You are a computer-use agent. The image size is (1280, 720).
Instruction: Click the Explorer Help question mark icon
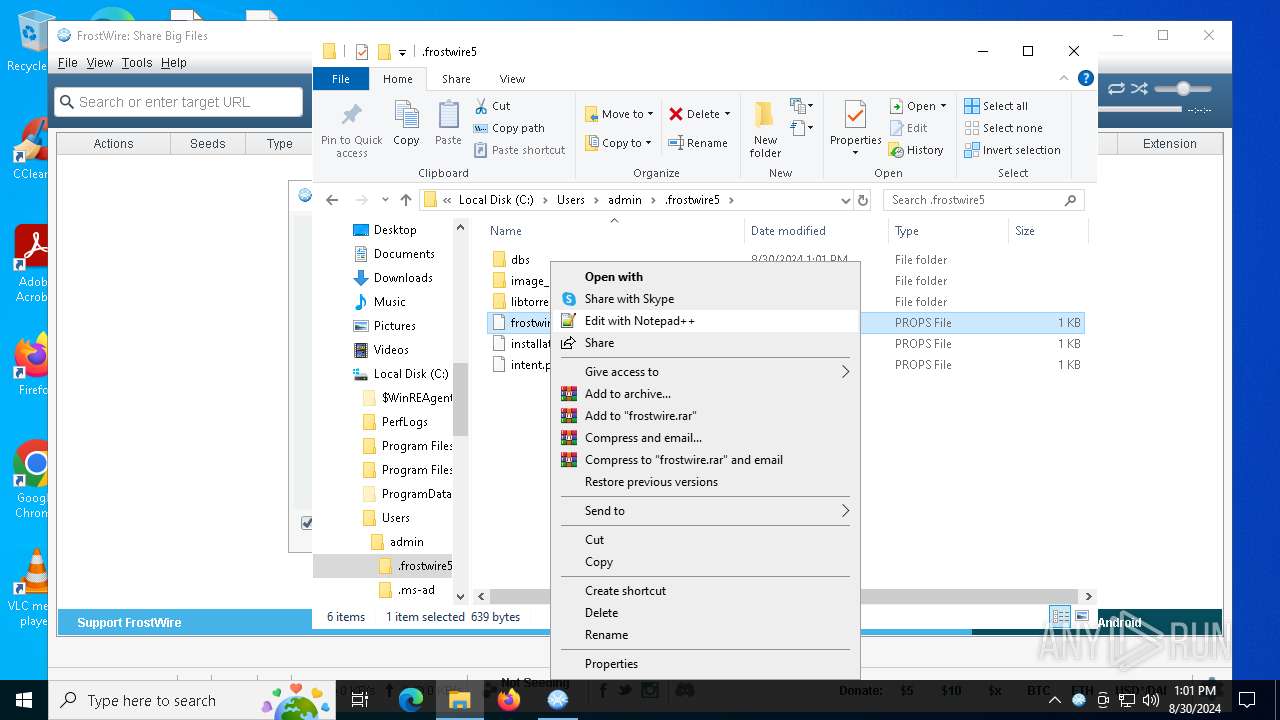click(x=1085, y=78)
